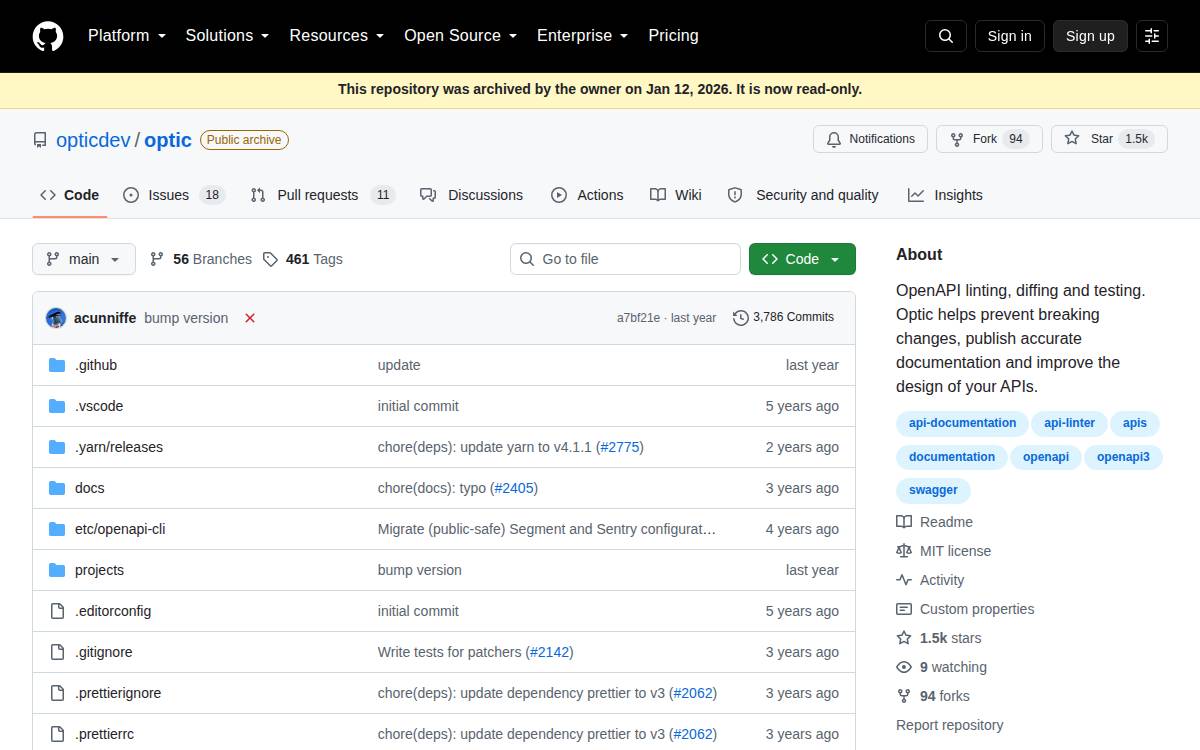Open the Pull requests tab
This screenshot has width=1200, height=750.
pos(323,195)
